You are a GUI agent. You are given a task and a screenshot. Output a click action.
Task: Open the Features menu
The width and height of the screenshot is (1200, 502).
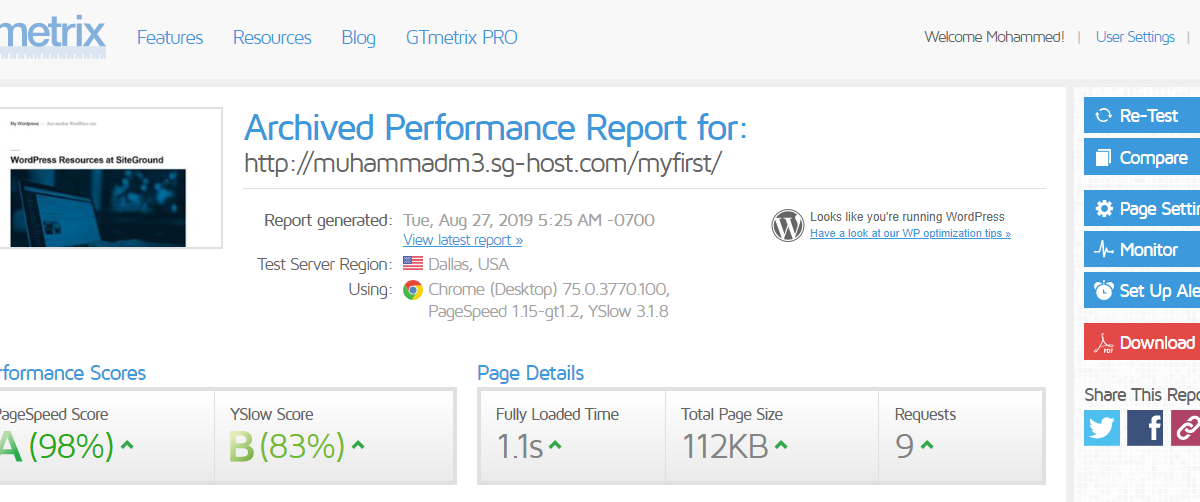pos(170,38)
